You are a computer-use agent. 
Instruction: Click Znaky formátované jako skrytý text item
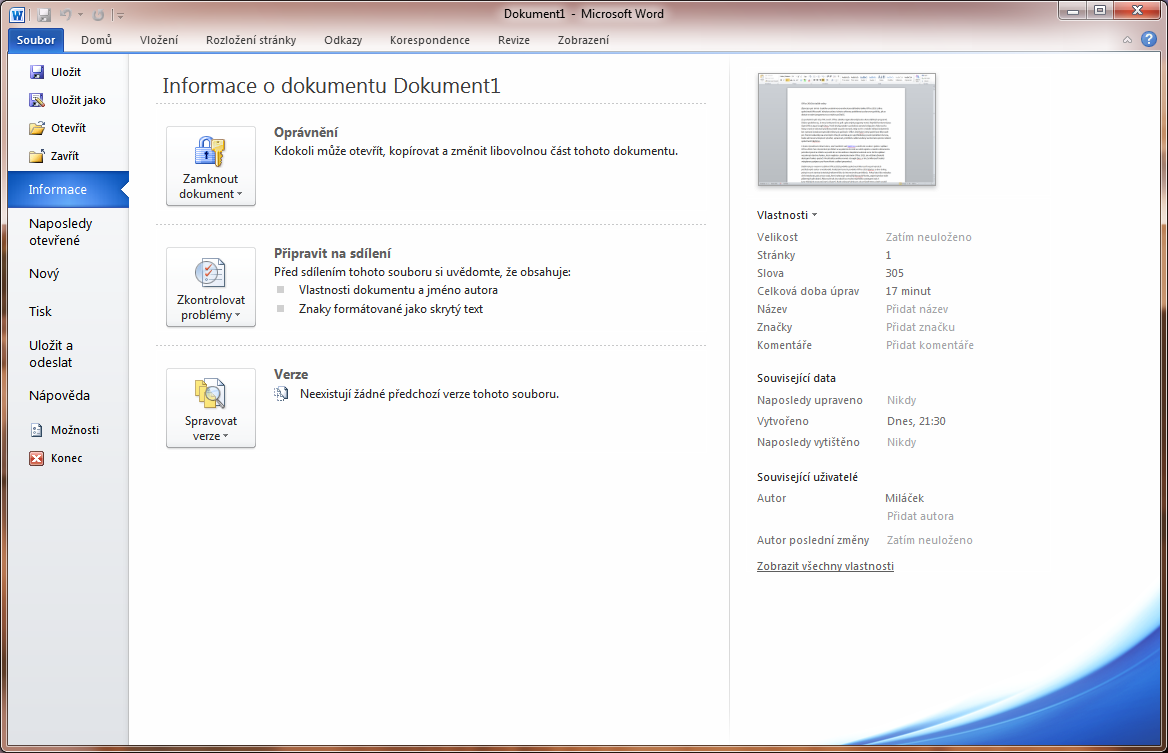[390, 308]
